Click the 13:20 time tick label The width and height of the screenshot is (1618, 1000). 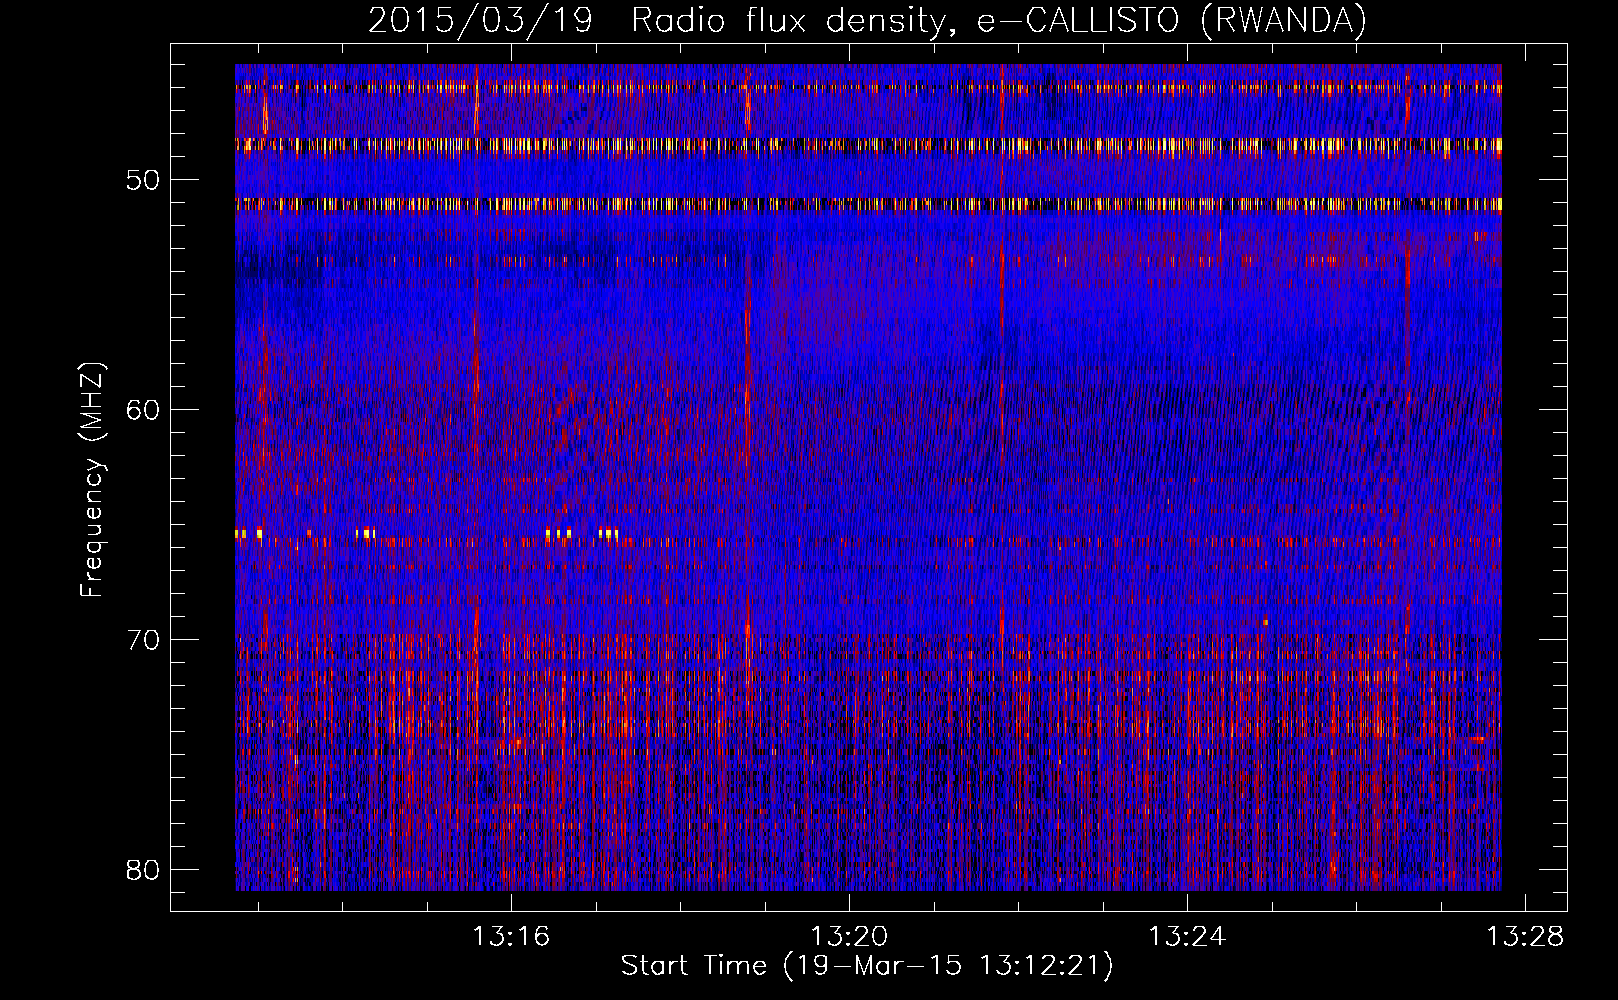849,937
